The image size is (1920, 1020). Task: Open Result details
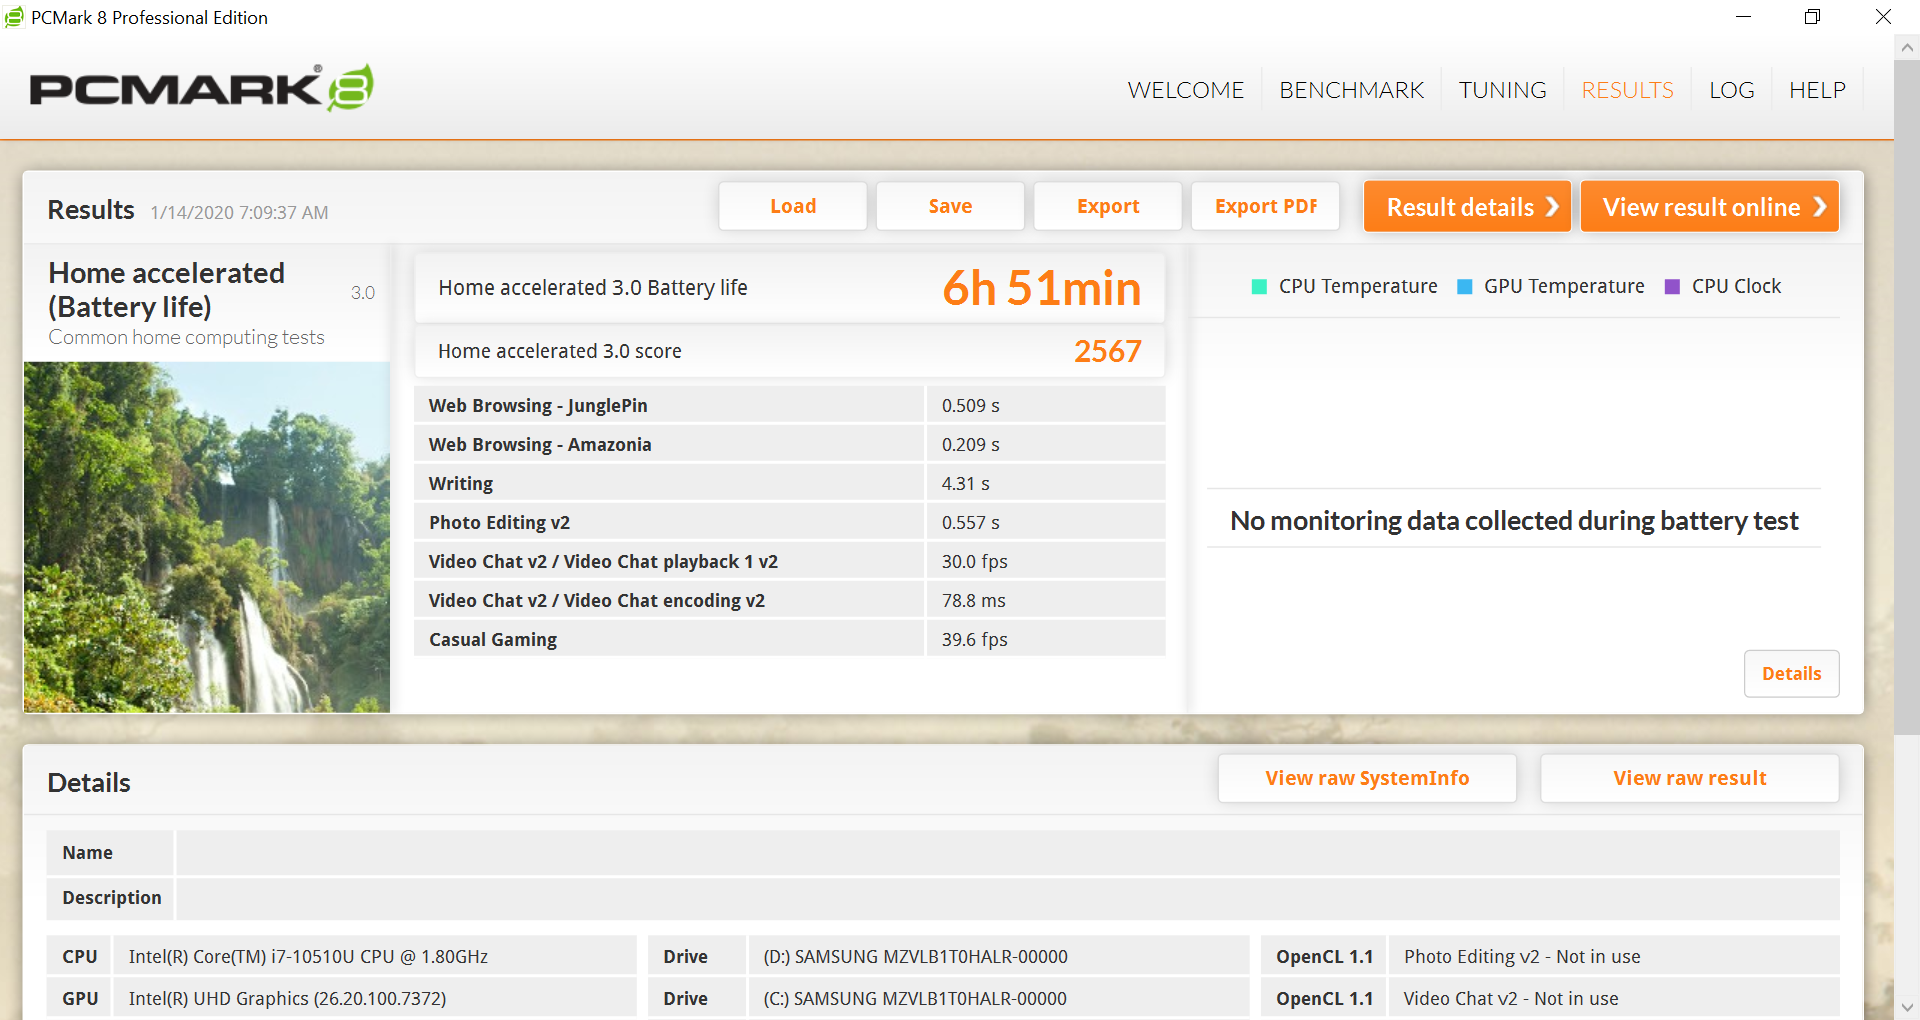pyautogui.click(x=1467, y=207)
